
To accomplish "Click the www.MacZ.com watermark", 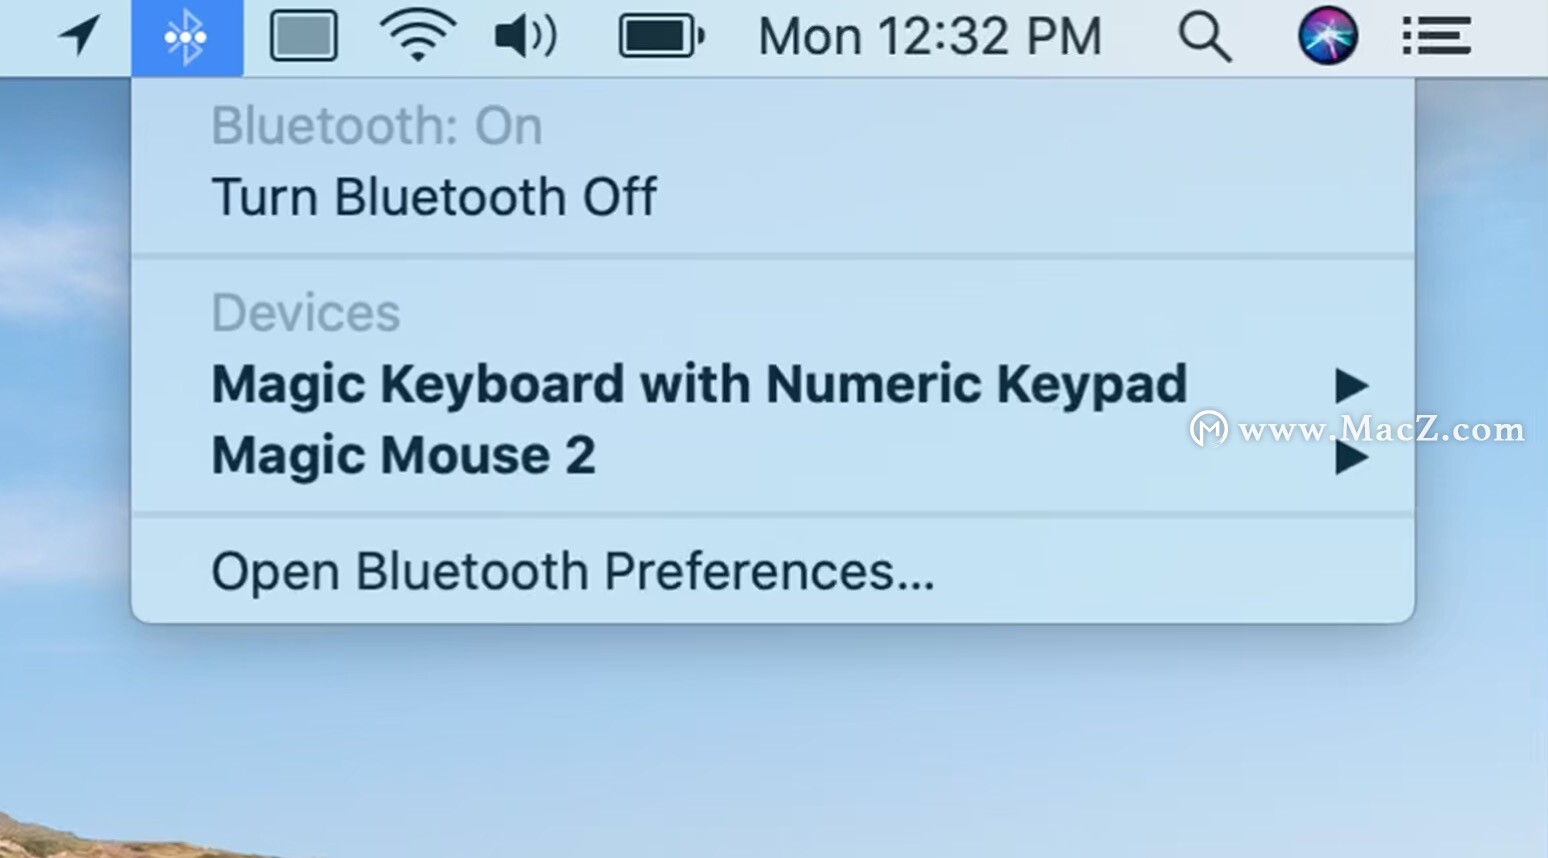I will coord(1357,429).
